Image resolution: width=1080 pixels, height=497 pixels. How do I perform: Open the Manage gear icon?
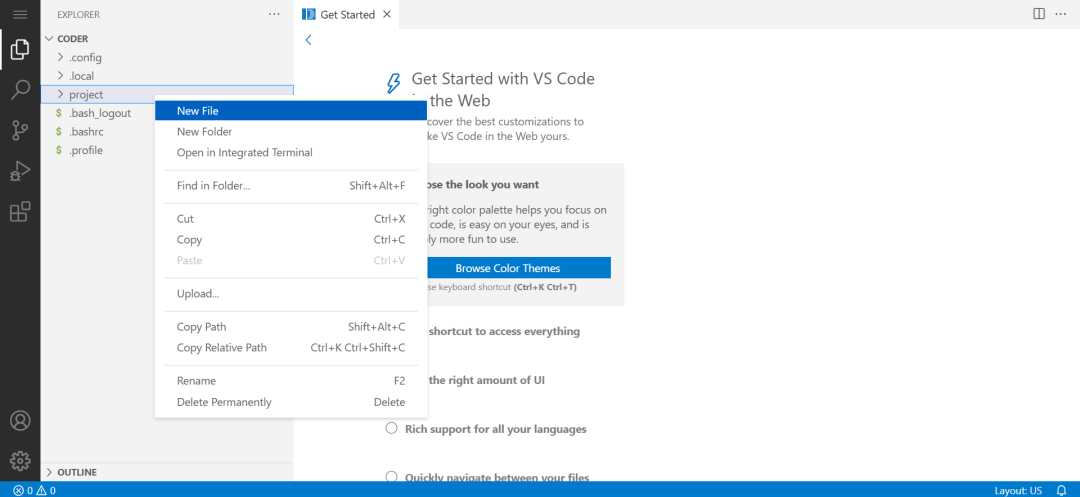coord(20,461)
